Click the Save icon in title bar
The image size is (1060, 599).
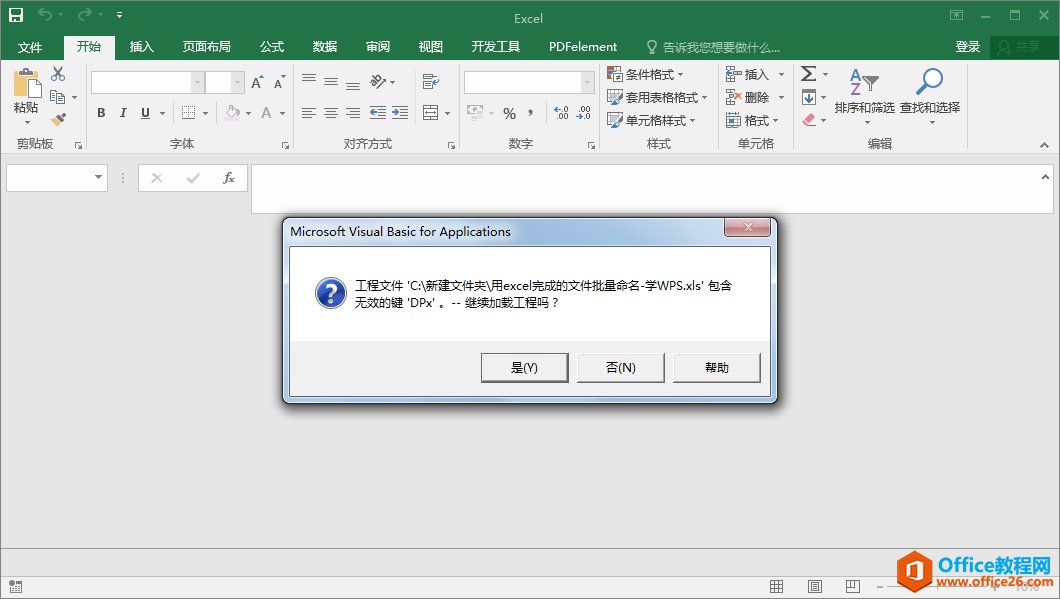(x=16, y=15)
